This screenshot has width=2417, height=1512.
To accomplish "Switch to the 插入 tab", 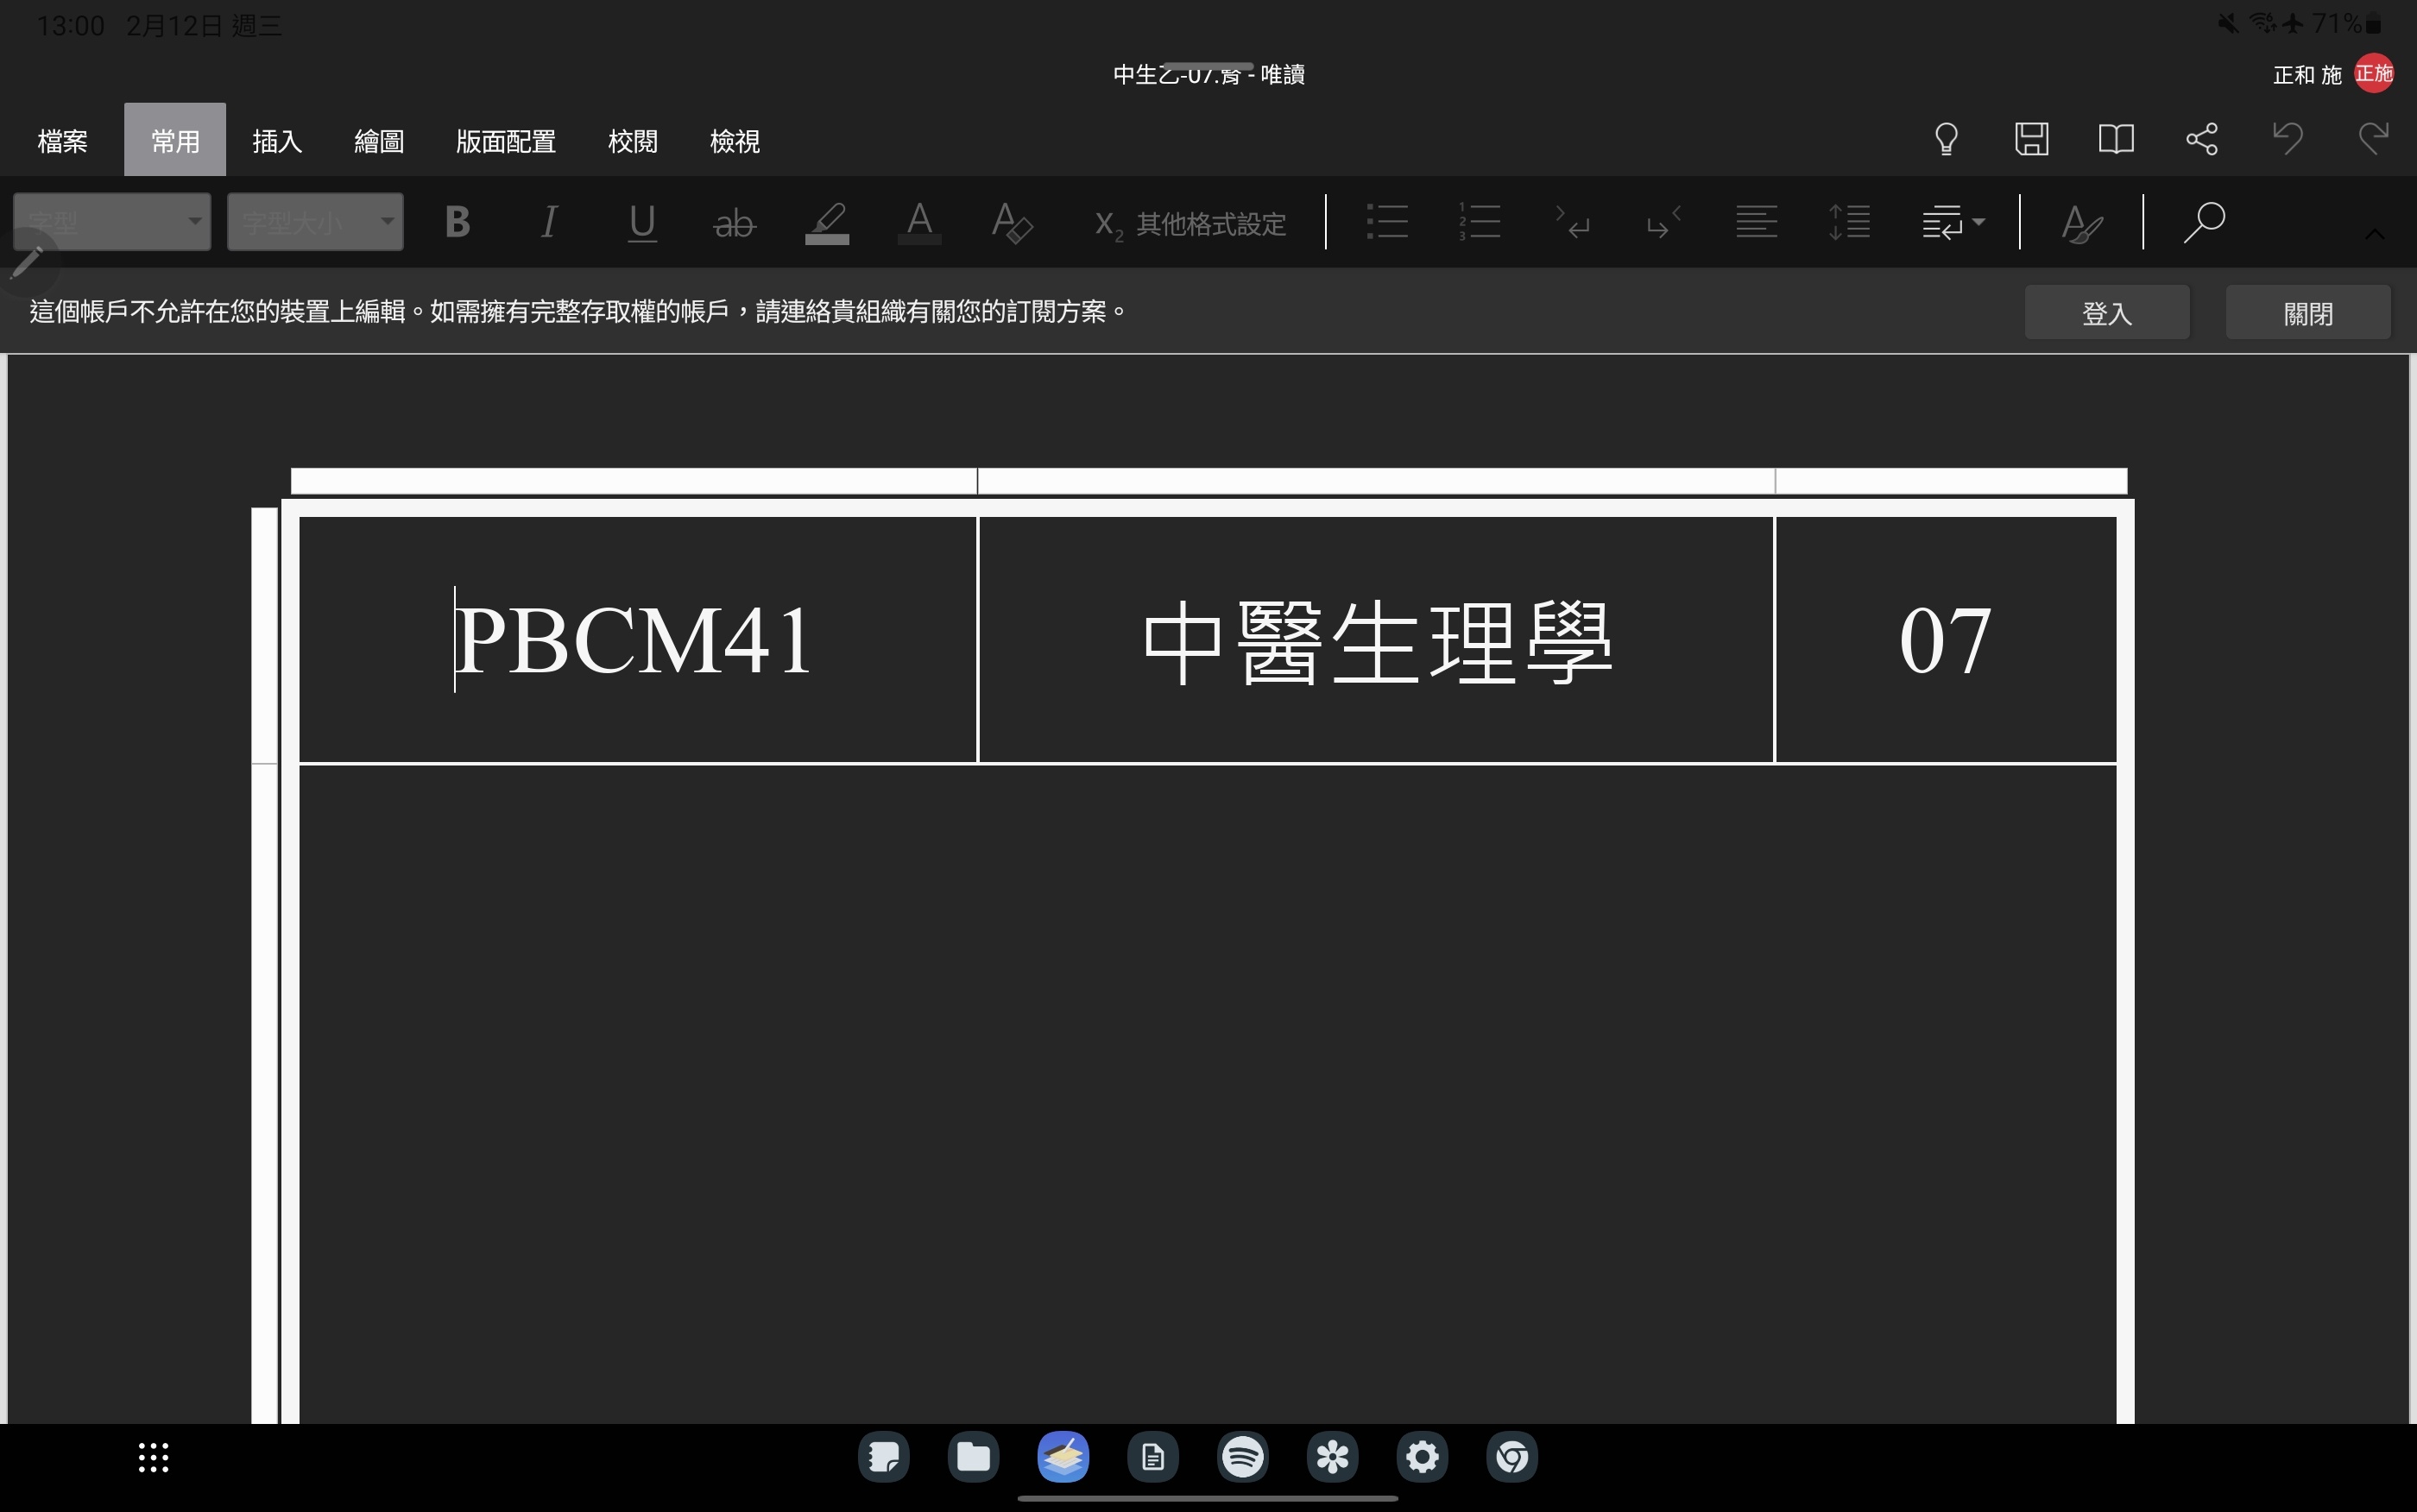I will click(277, 141).
